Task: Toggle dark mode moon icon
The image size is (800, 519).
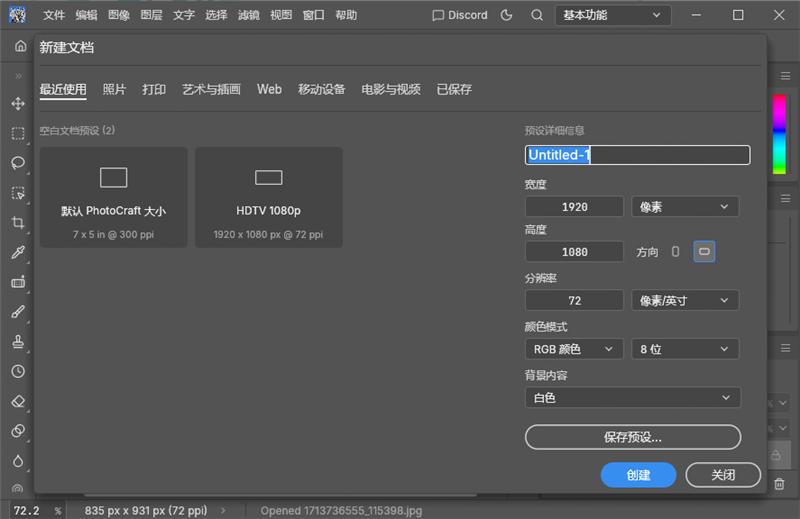Action: (x=506, y=15)
